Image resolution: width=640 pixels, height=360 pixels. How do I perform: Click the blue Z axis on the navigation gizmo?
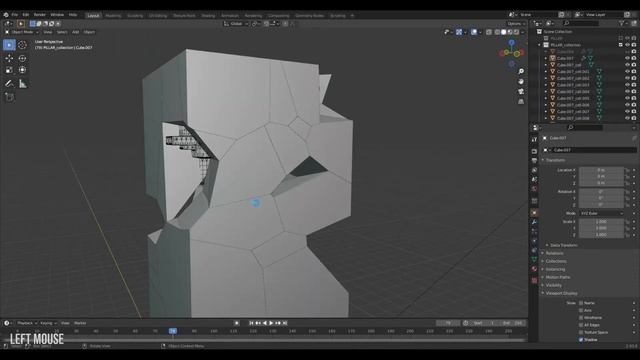511,42
